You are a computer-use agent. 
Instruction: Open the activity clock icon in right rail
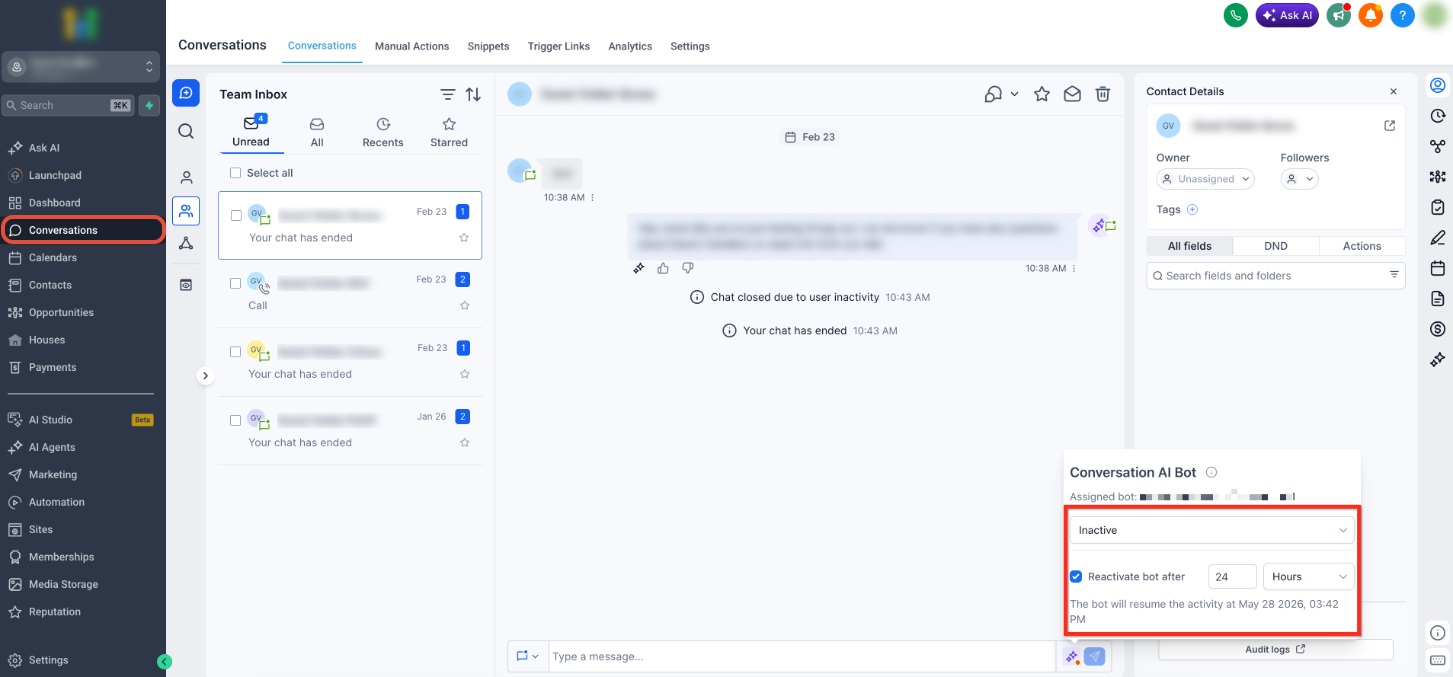click(1438, 115)
